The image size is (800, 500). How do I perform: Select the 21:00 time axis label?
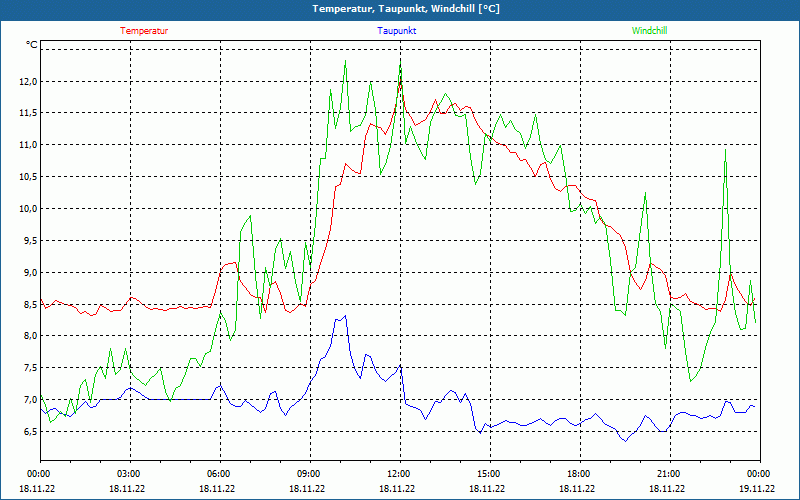click(x=669, y=474)
